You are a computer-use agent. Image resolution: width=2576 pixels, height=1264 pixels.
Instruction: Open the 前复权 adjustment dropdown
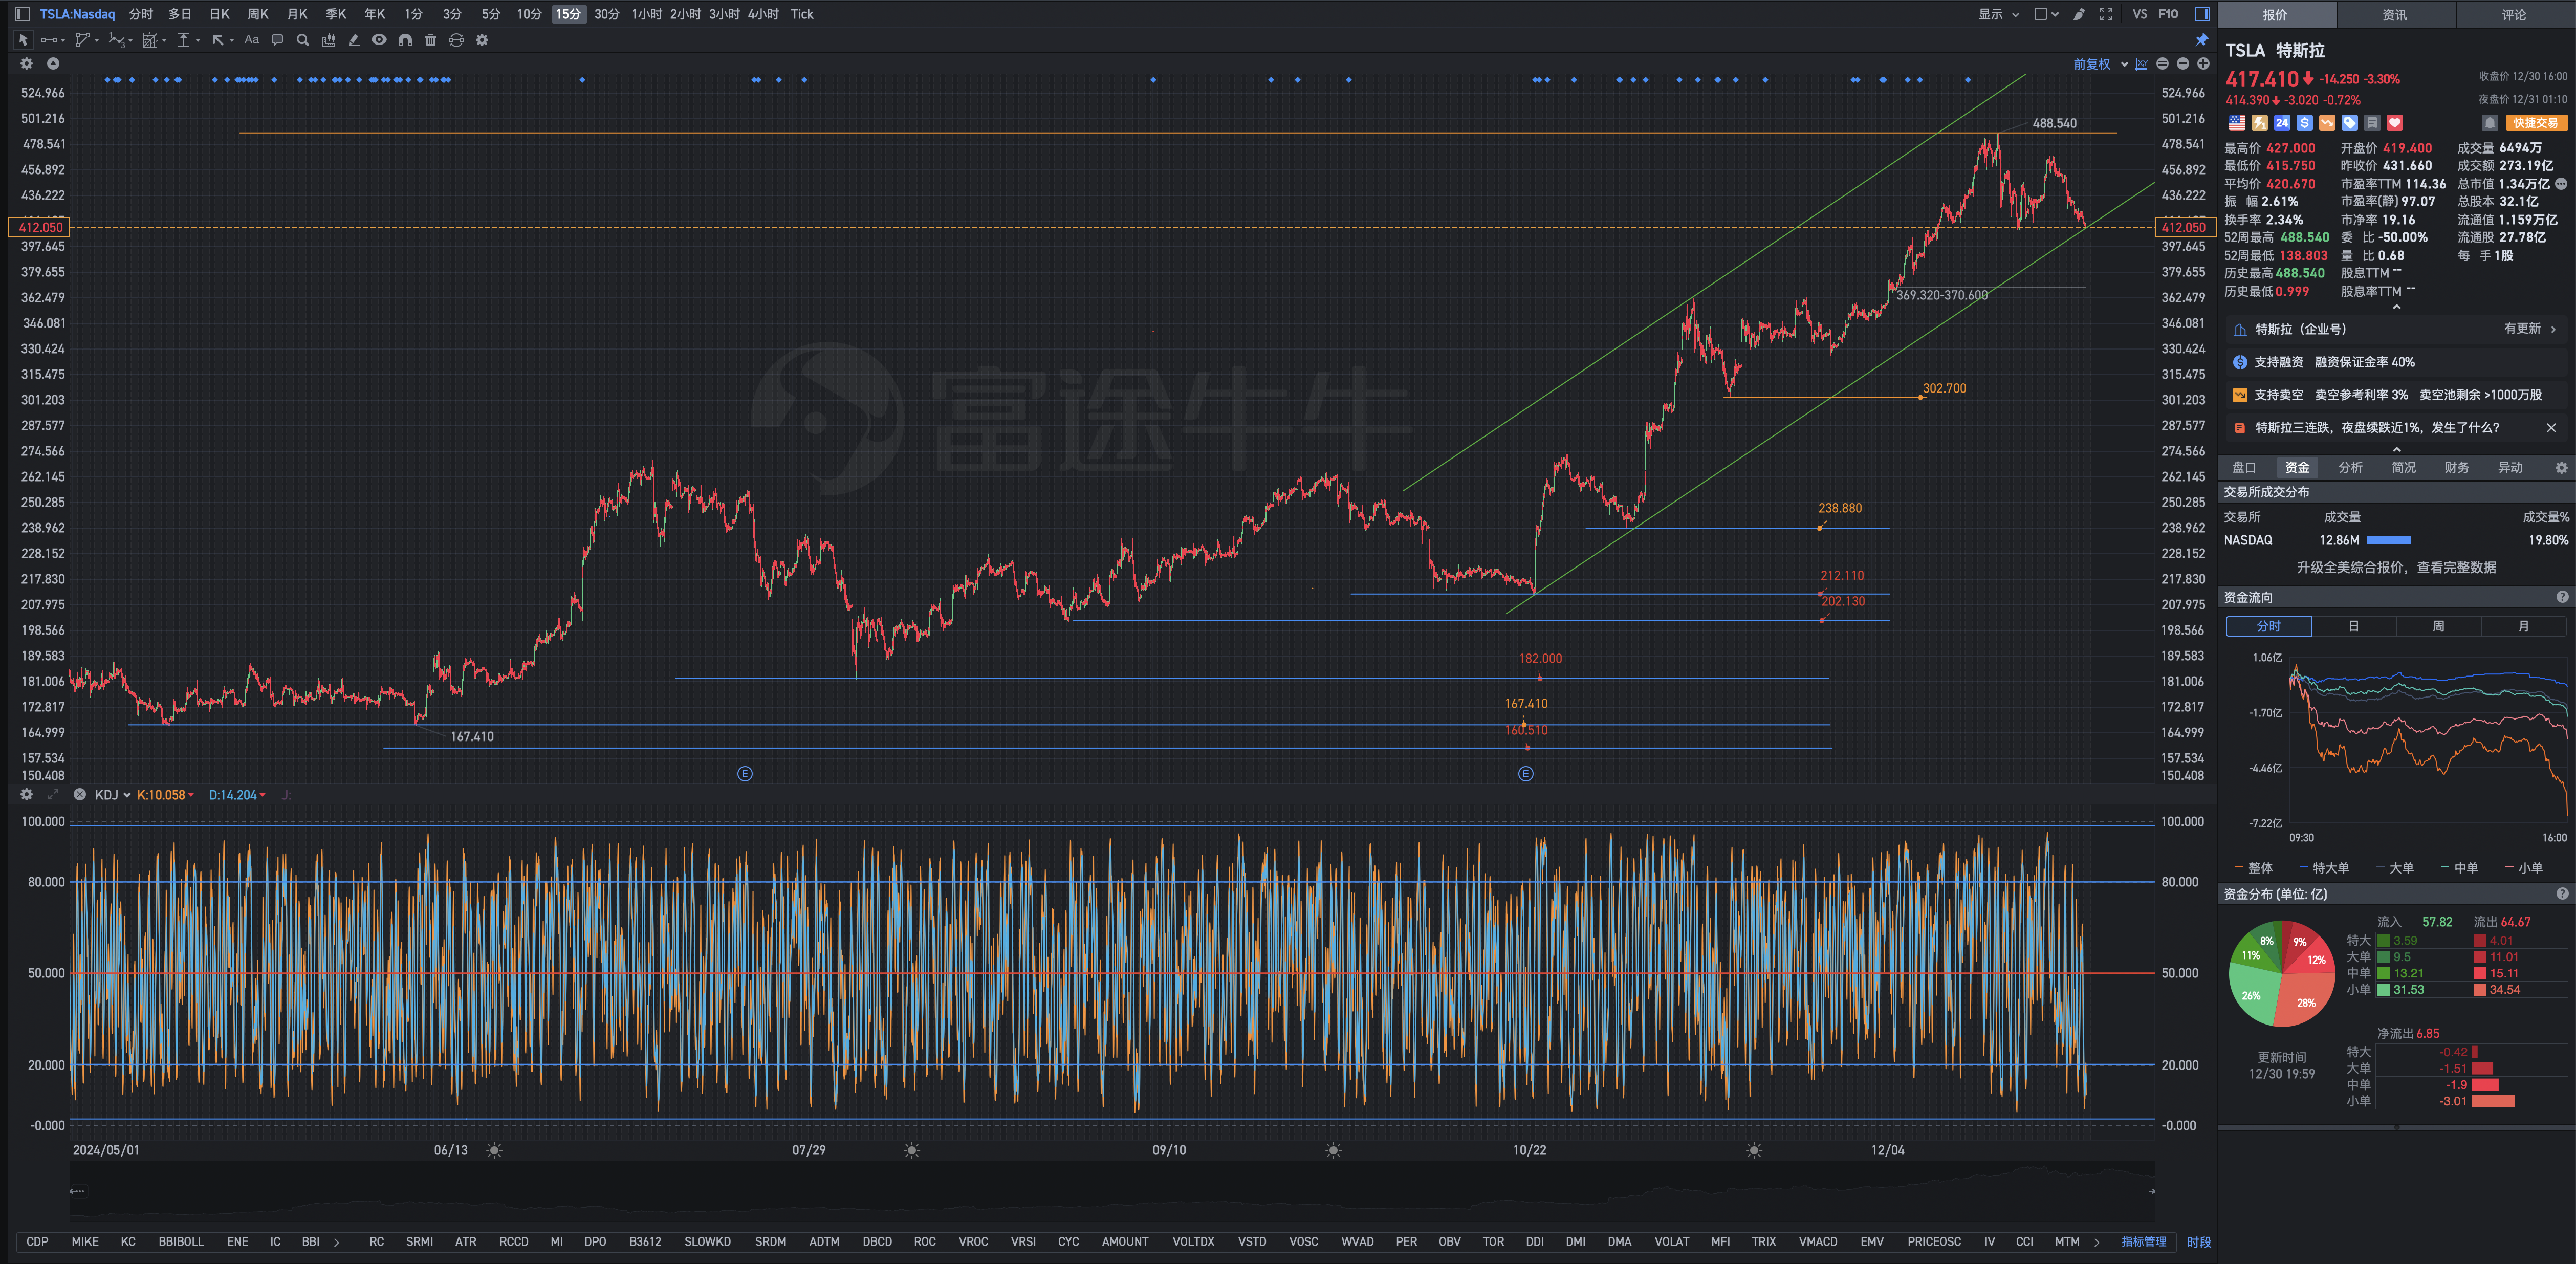click(2100, 64)
